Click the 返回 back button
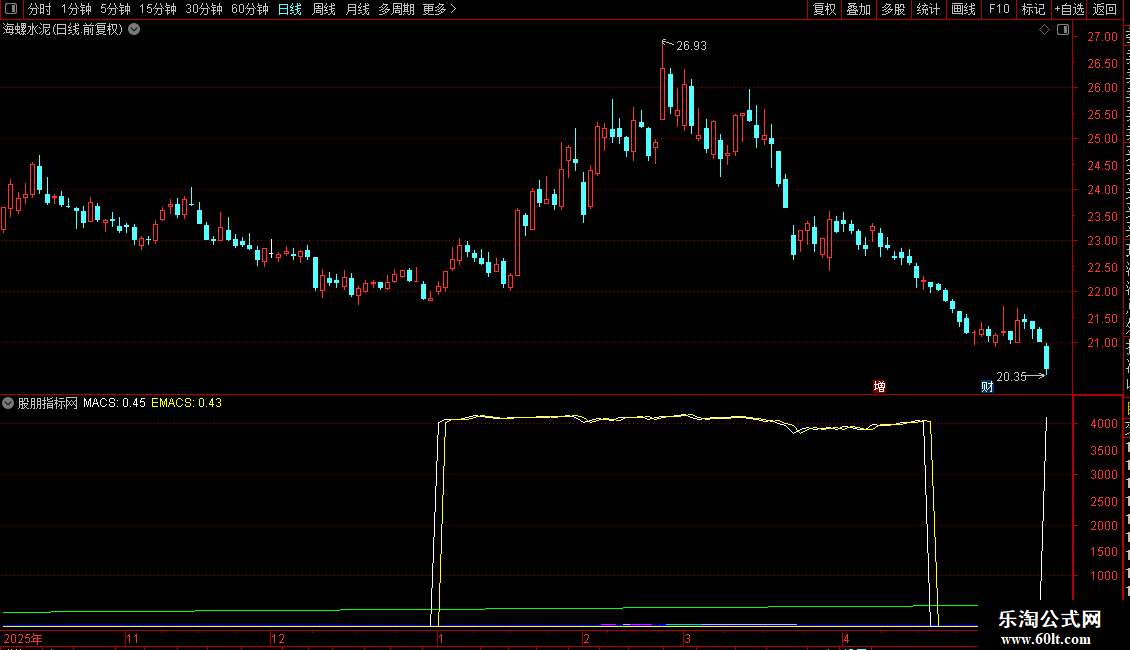The image size is (1130, 650). (1105, 9)
